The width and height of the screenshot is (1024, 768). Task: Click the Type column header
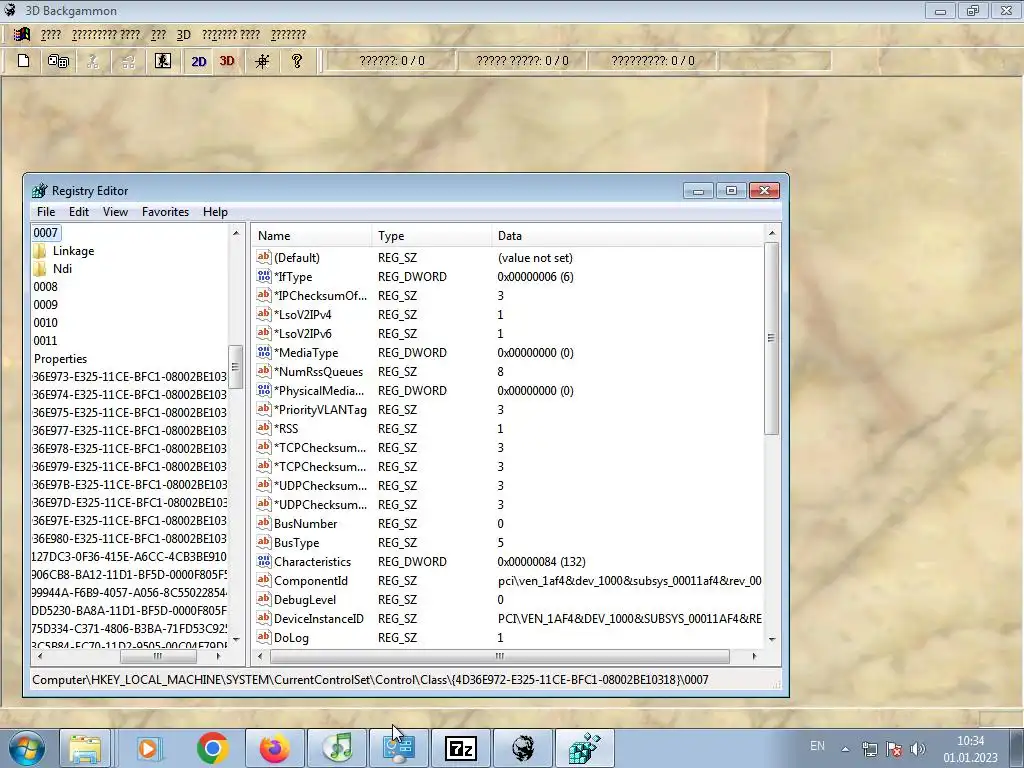(x=432, y=236)
